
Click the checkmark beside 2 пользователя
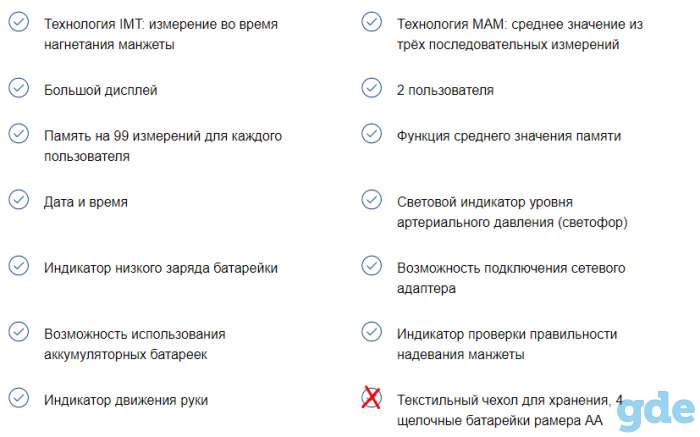click(371, 88)
